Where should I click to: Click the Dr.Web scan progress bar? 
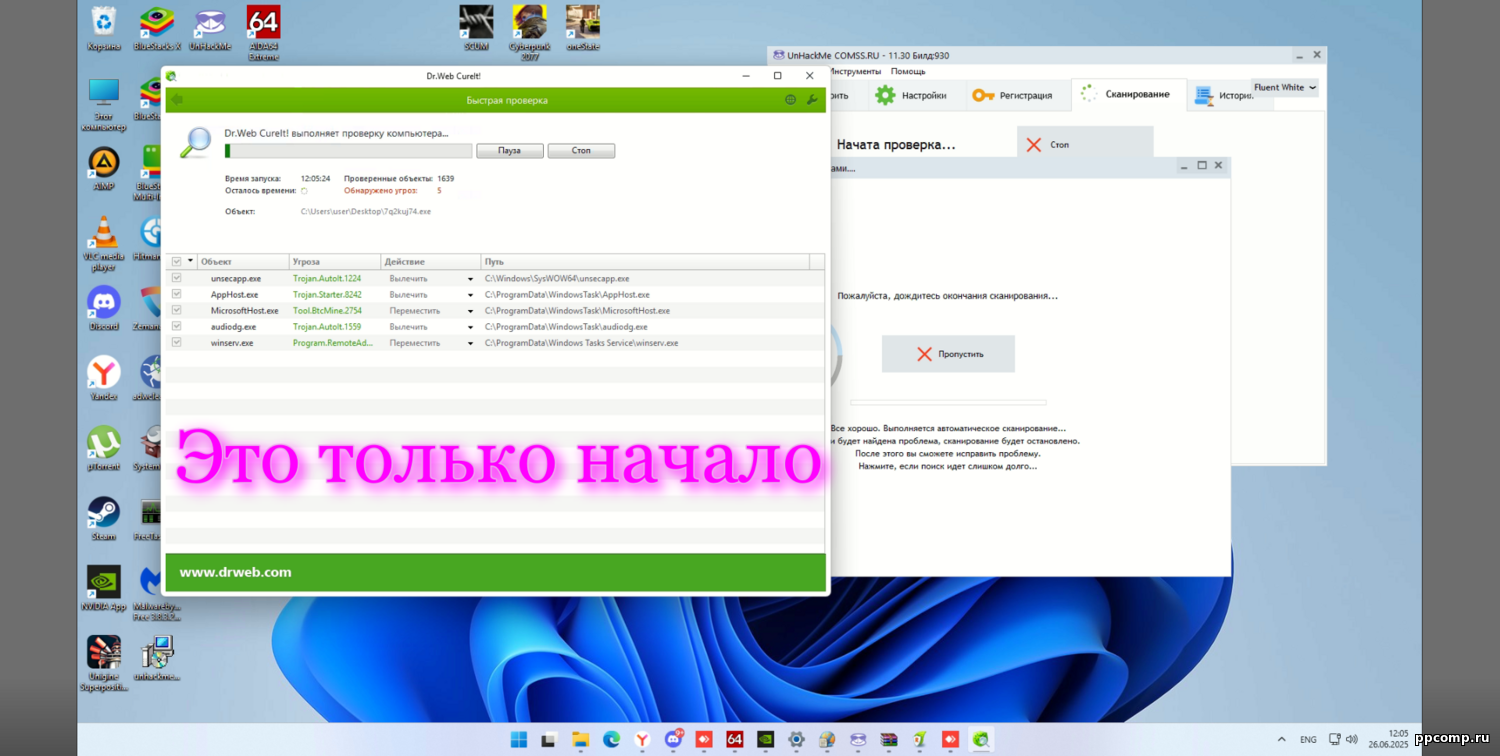[348, 150]
